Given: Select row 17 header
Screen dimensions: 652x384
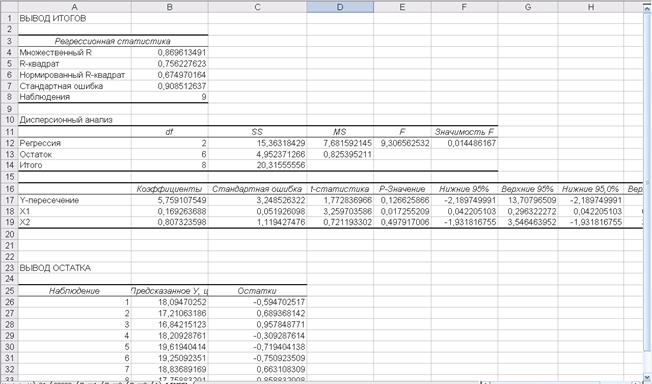Looking at the screenshot, I should click(x=9, y=200).
